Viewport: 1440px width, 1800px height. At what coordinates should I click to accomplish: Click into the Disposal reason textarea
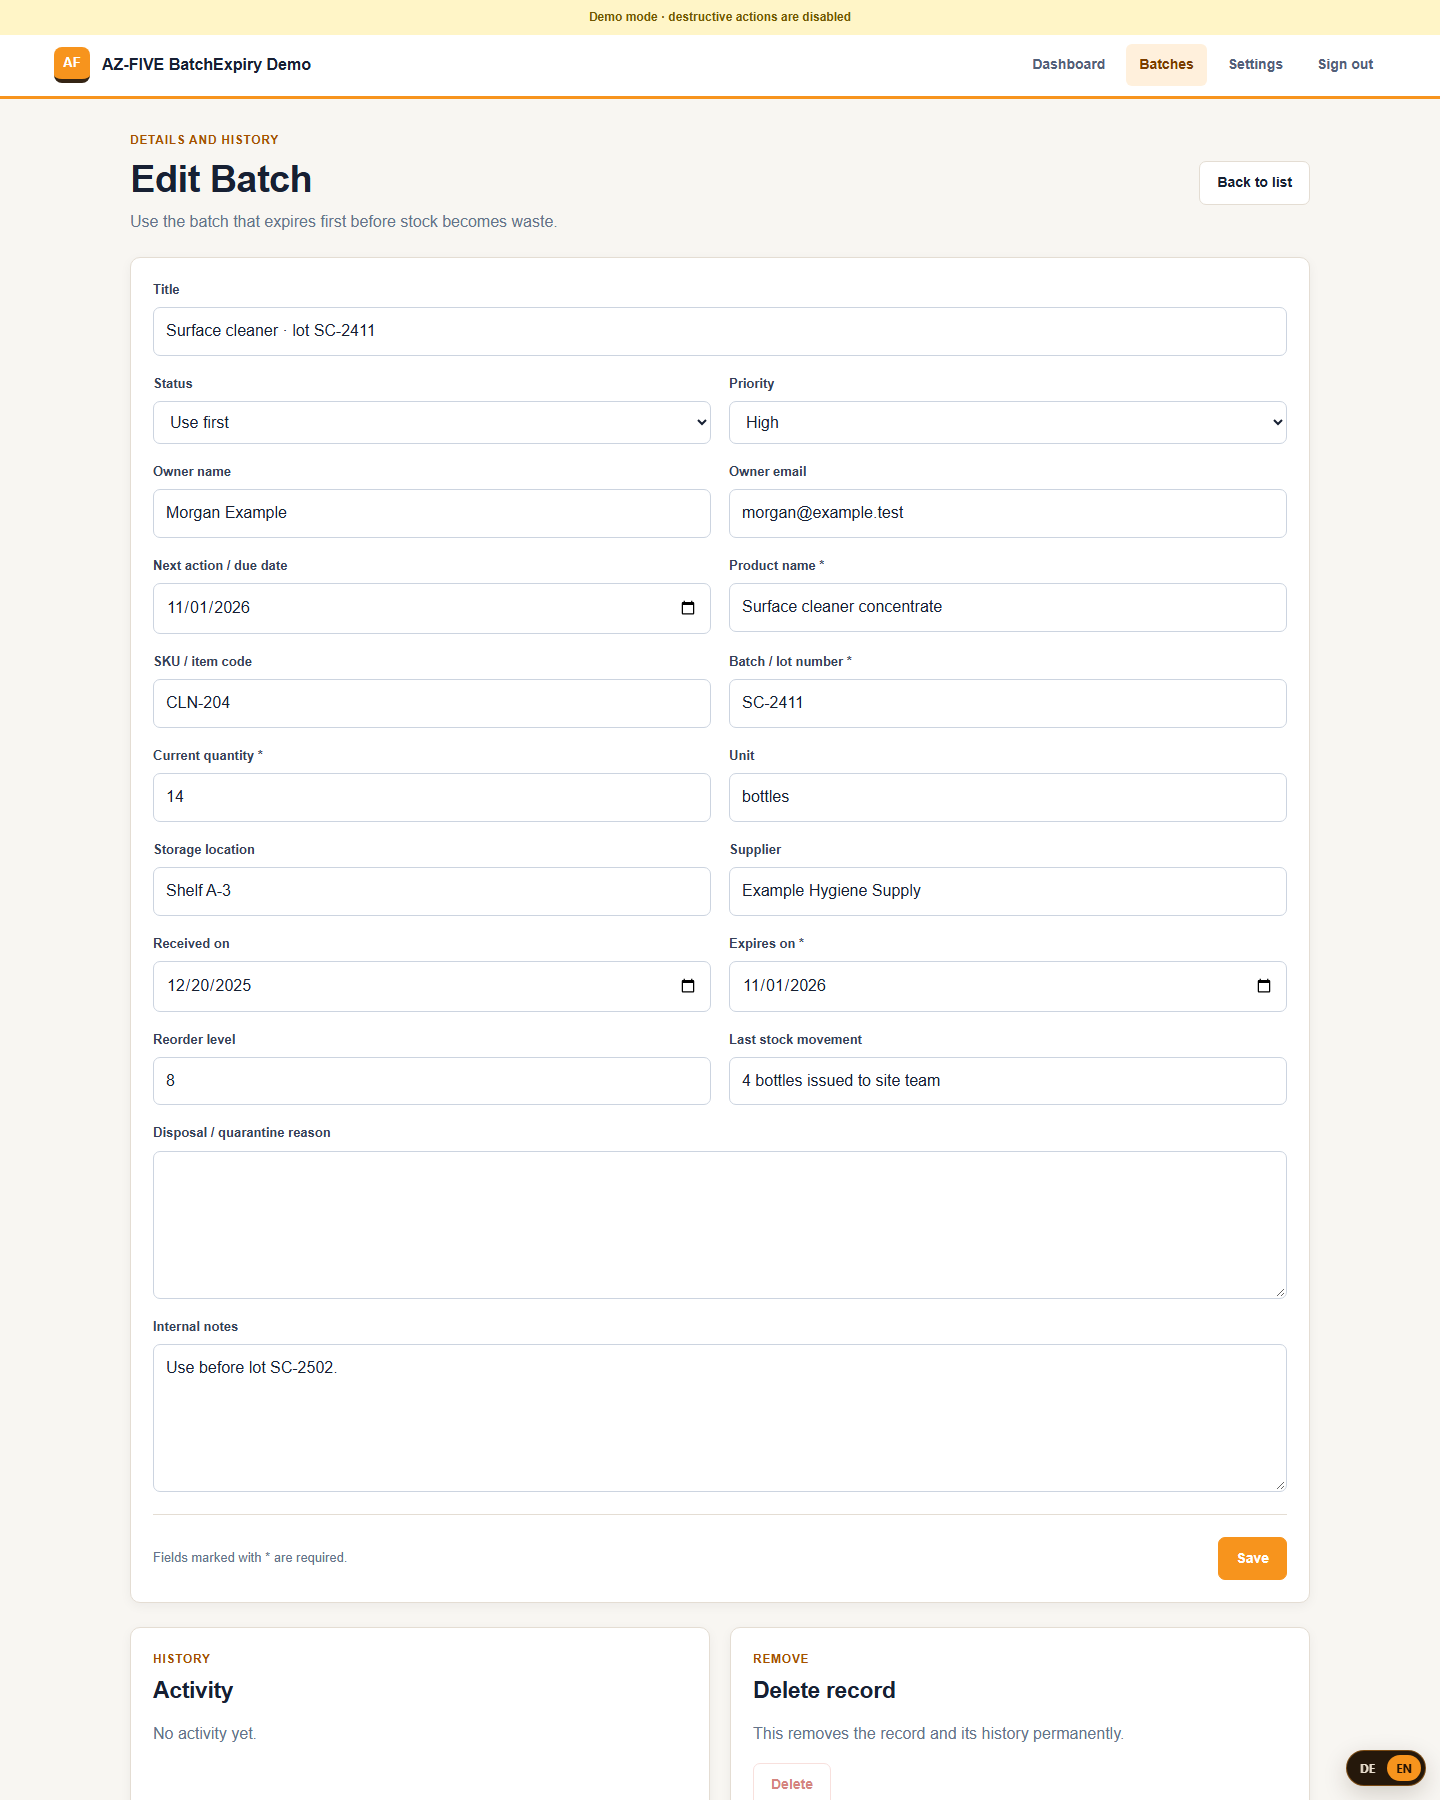(x=720, y=1225)
